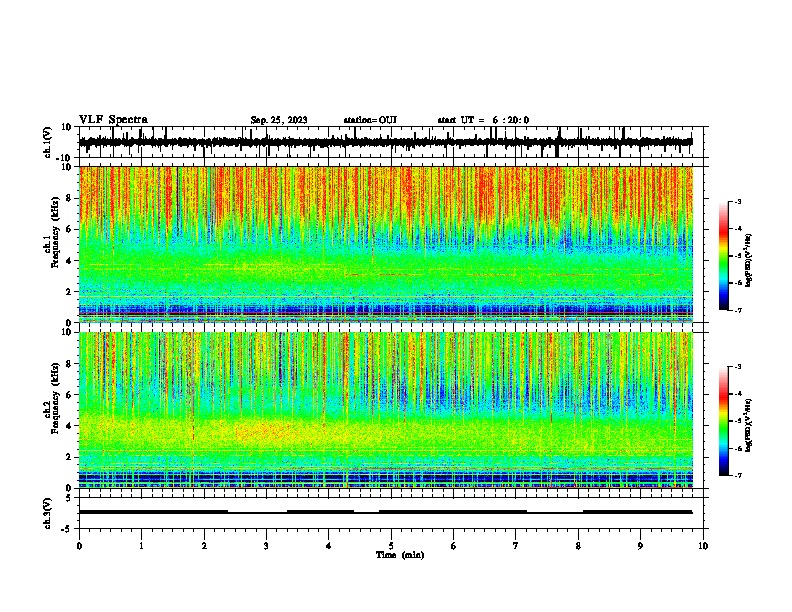Click tick label '1' on the Time axis
The width and height of the screenshot is (792, 612).
click(x=141, y=546)
